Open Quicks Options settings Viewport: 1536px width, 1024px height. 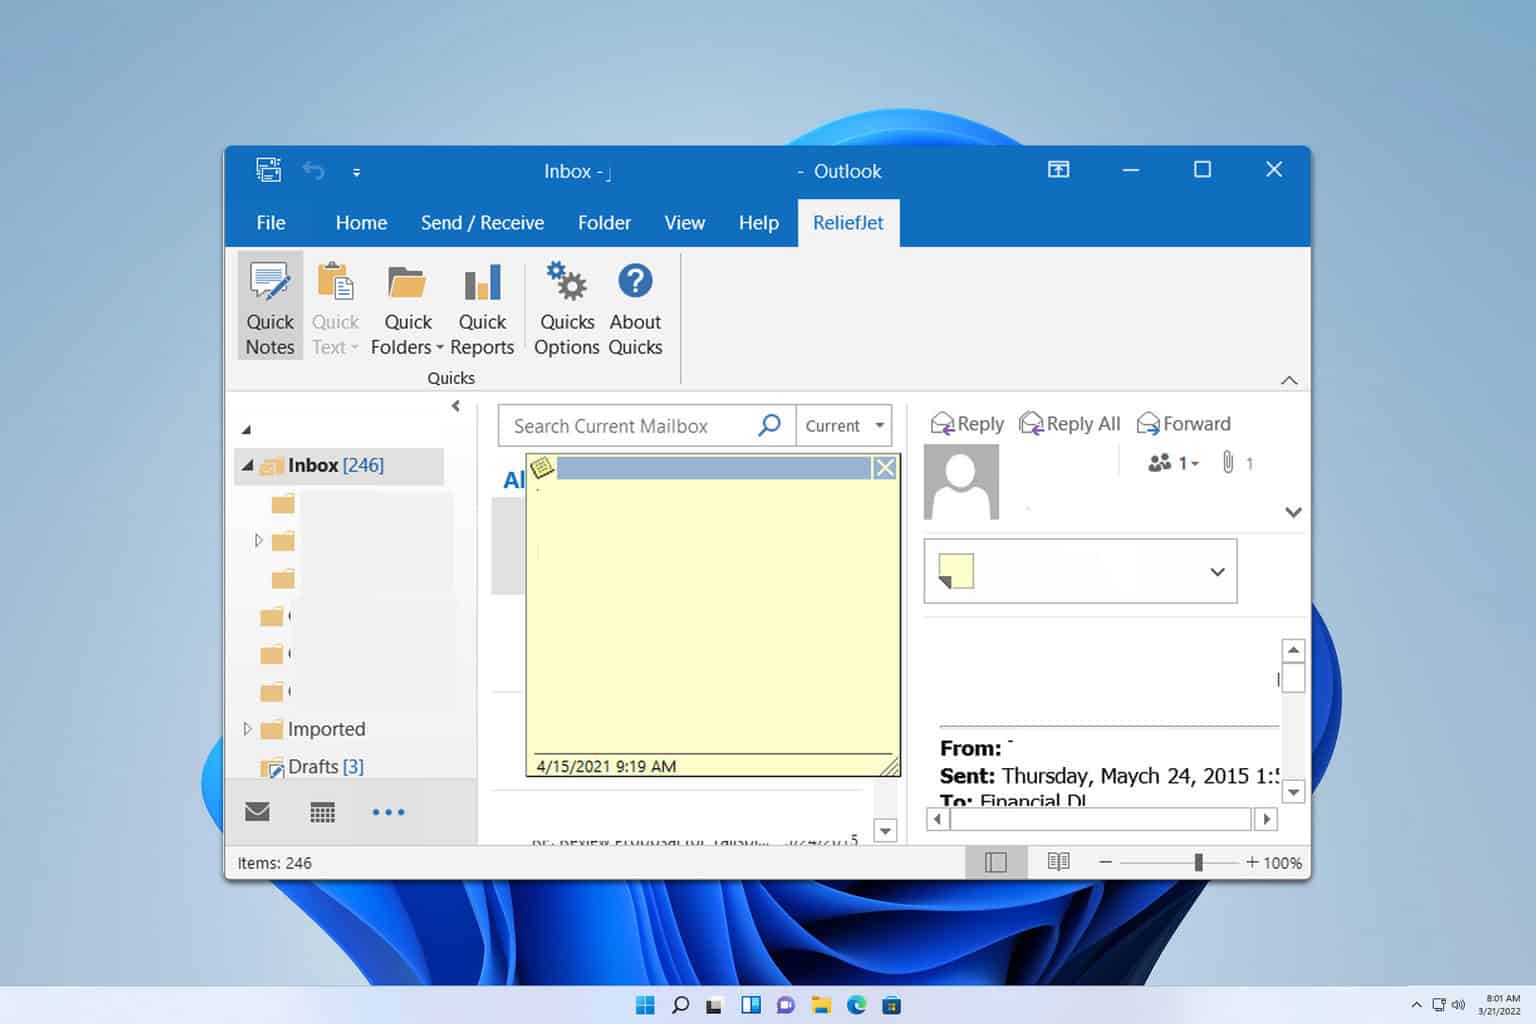[x=567, y=306]
